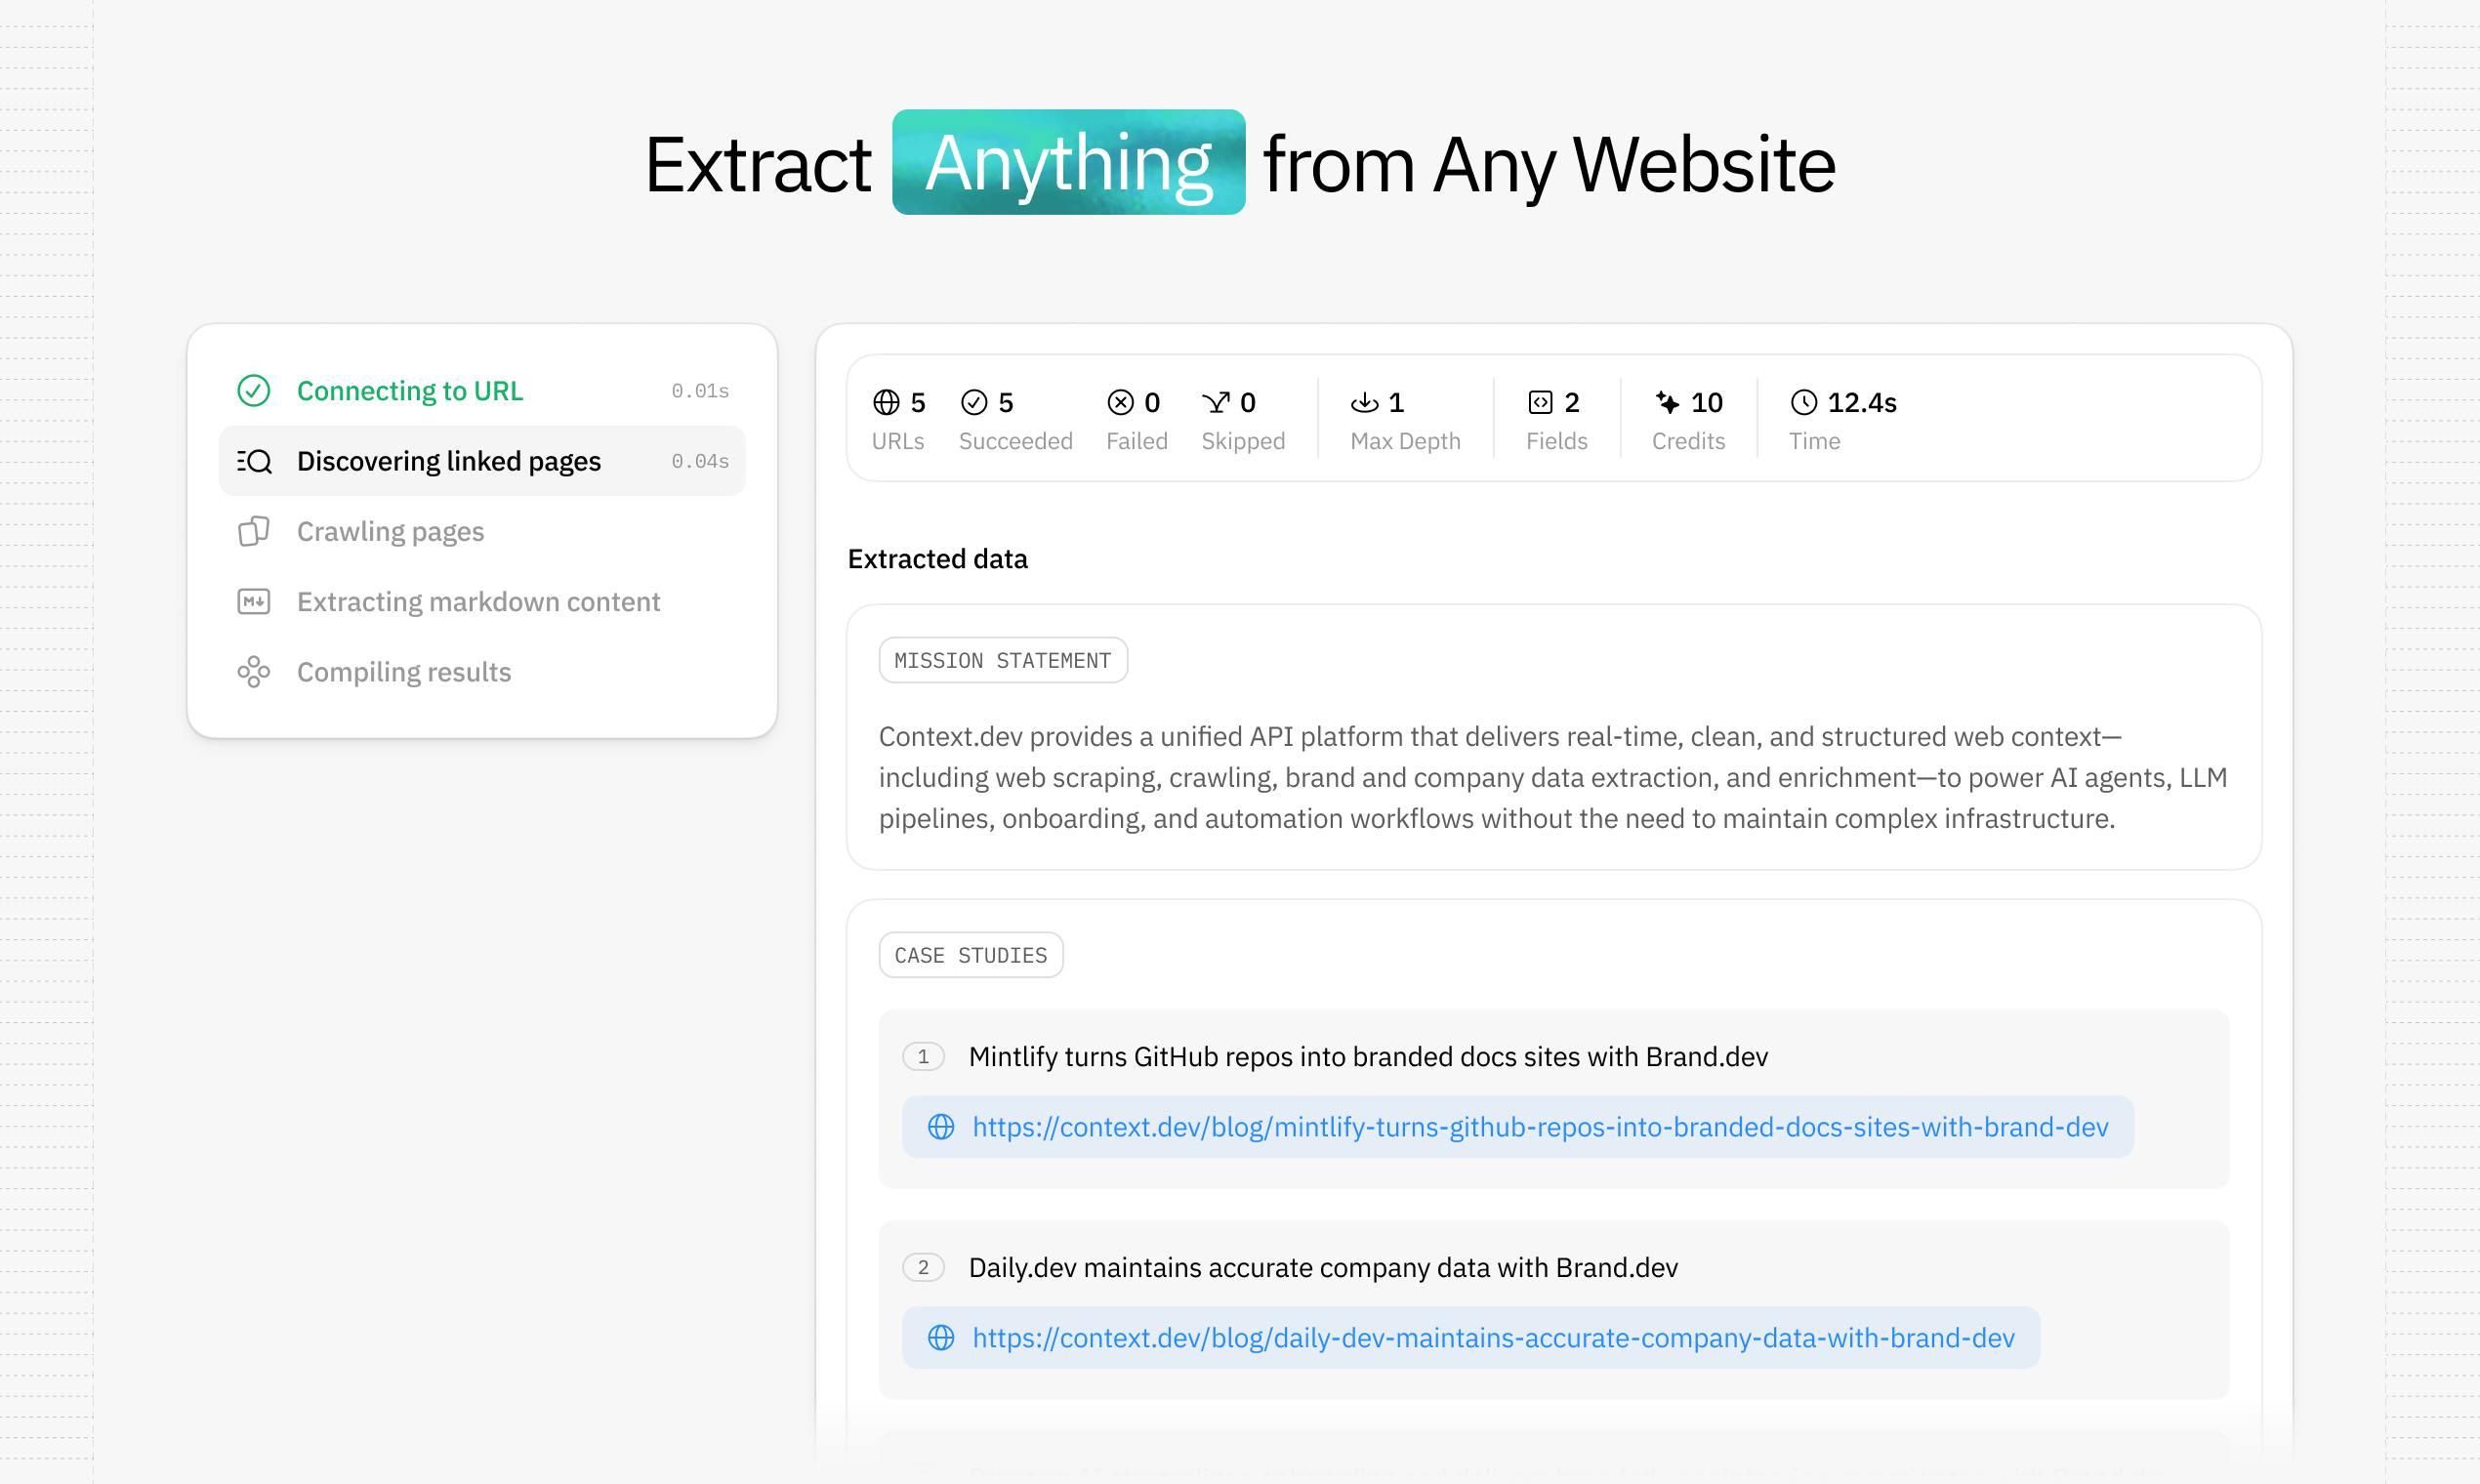The width and height of the screenshot is (2480, 1484).
Task: Select the Crawling pages step
Action: tap(482, 531)
